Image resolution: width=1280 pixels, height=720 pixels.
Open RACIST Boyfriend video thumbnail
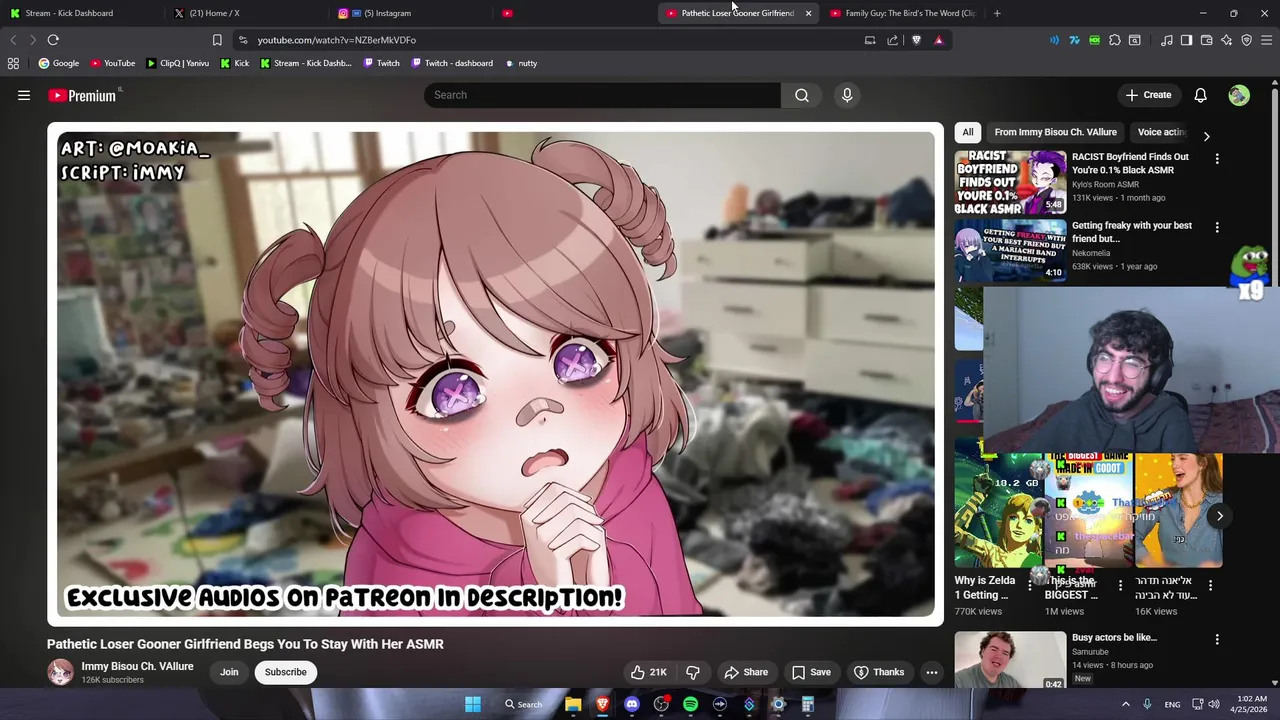(1010, 182)
